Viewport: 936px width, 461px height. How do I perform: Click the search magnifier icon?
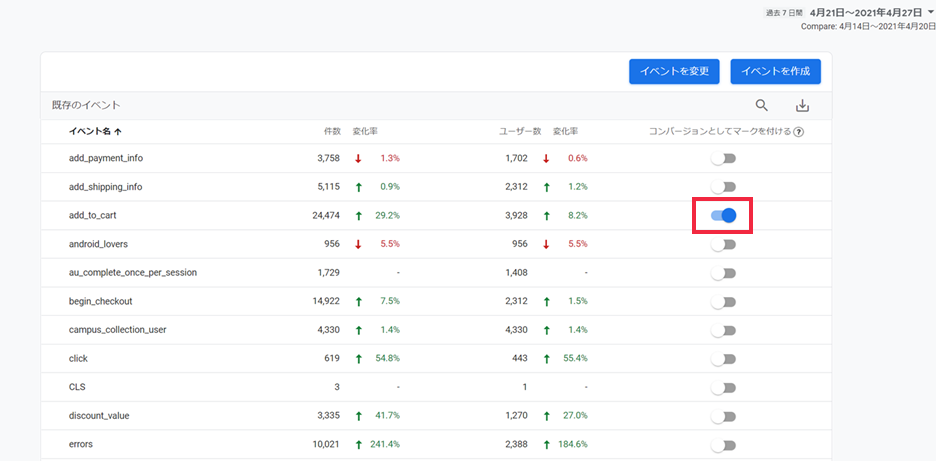(x=762, y=106)
